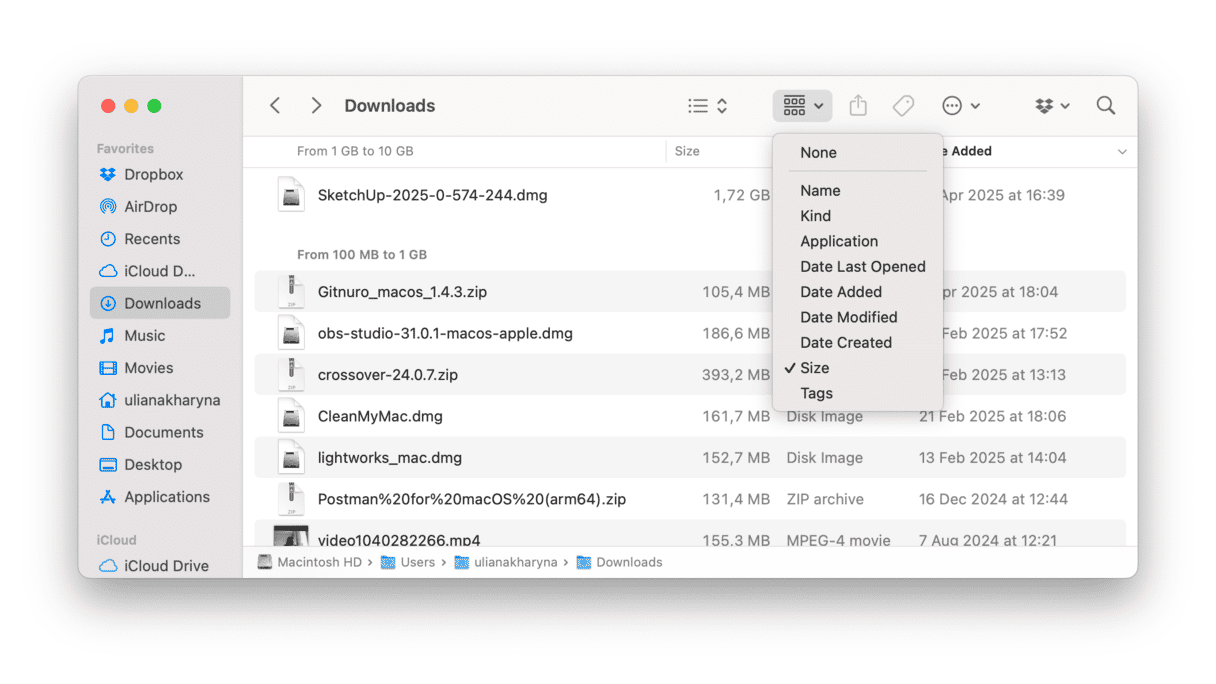Screen dimensions: 1216x684
Task: Open the list view switcher
Action: coord(707,106)
